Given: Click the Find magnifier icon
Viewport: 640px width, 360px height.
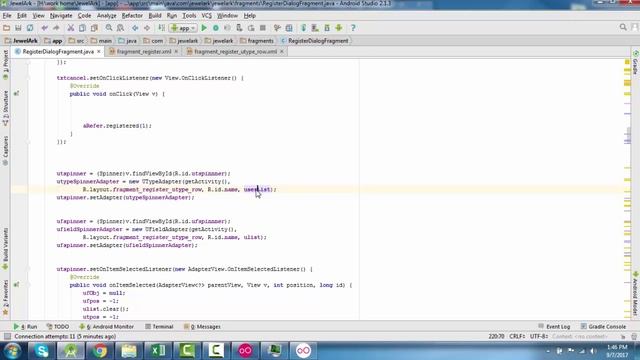Looking at the screenshot, I should coord(109,28).
